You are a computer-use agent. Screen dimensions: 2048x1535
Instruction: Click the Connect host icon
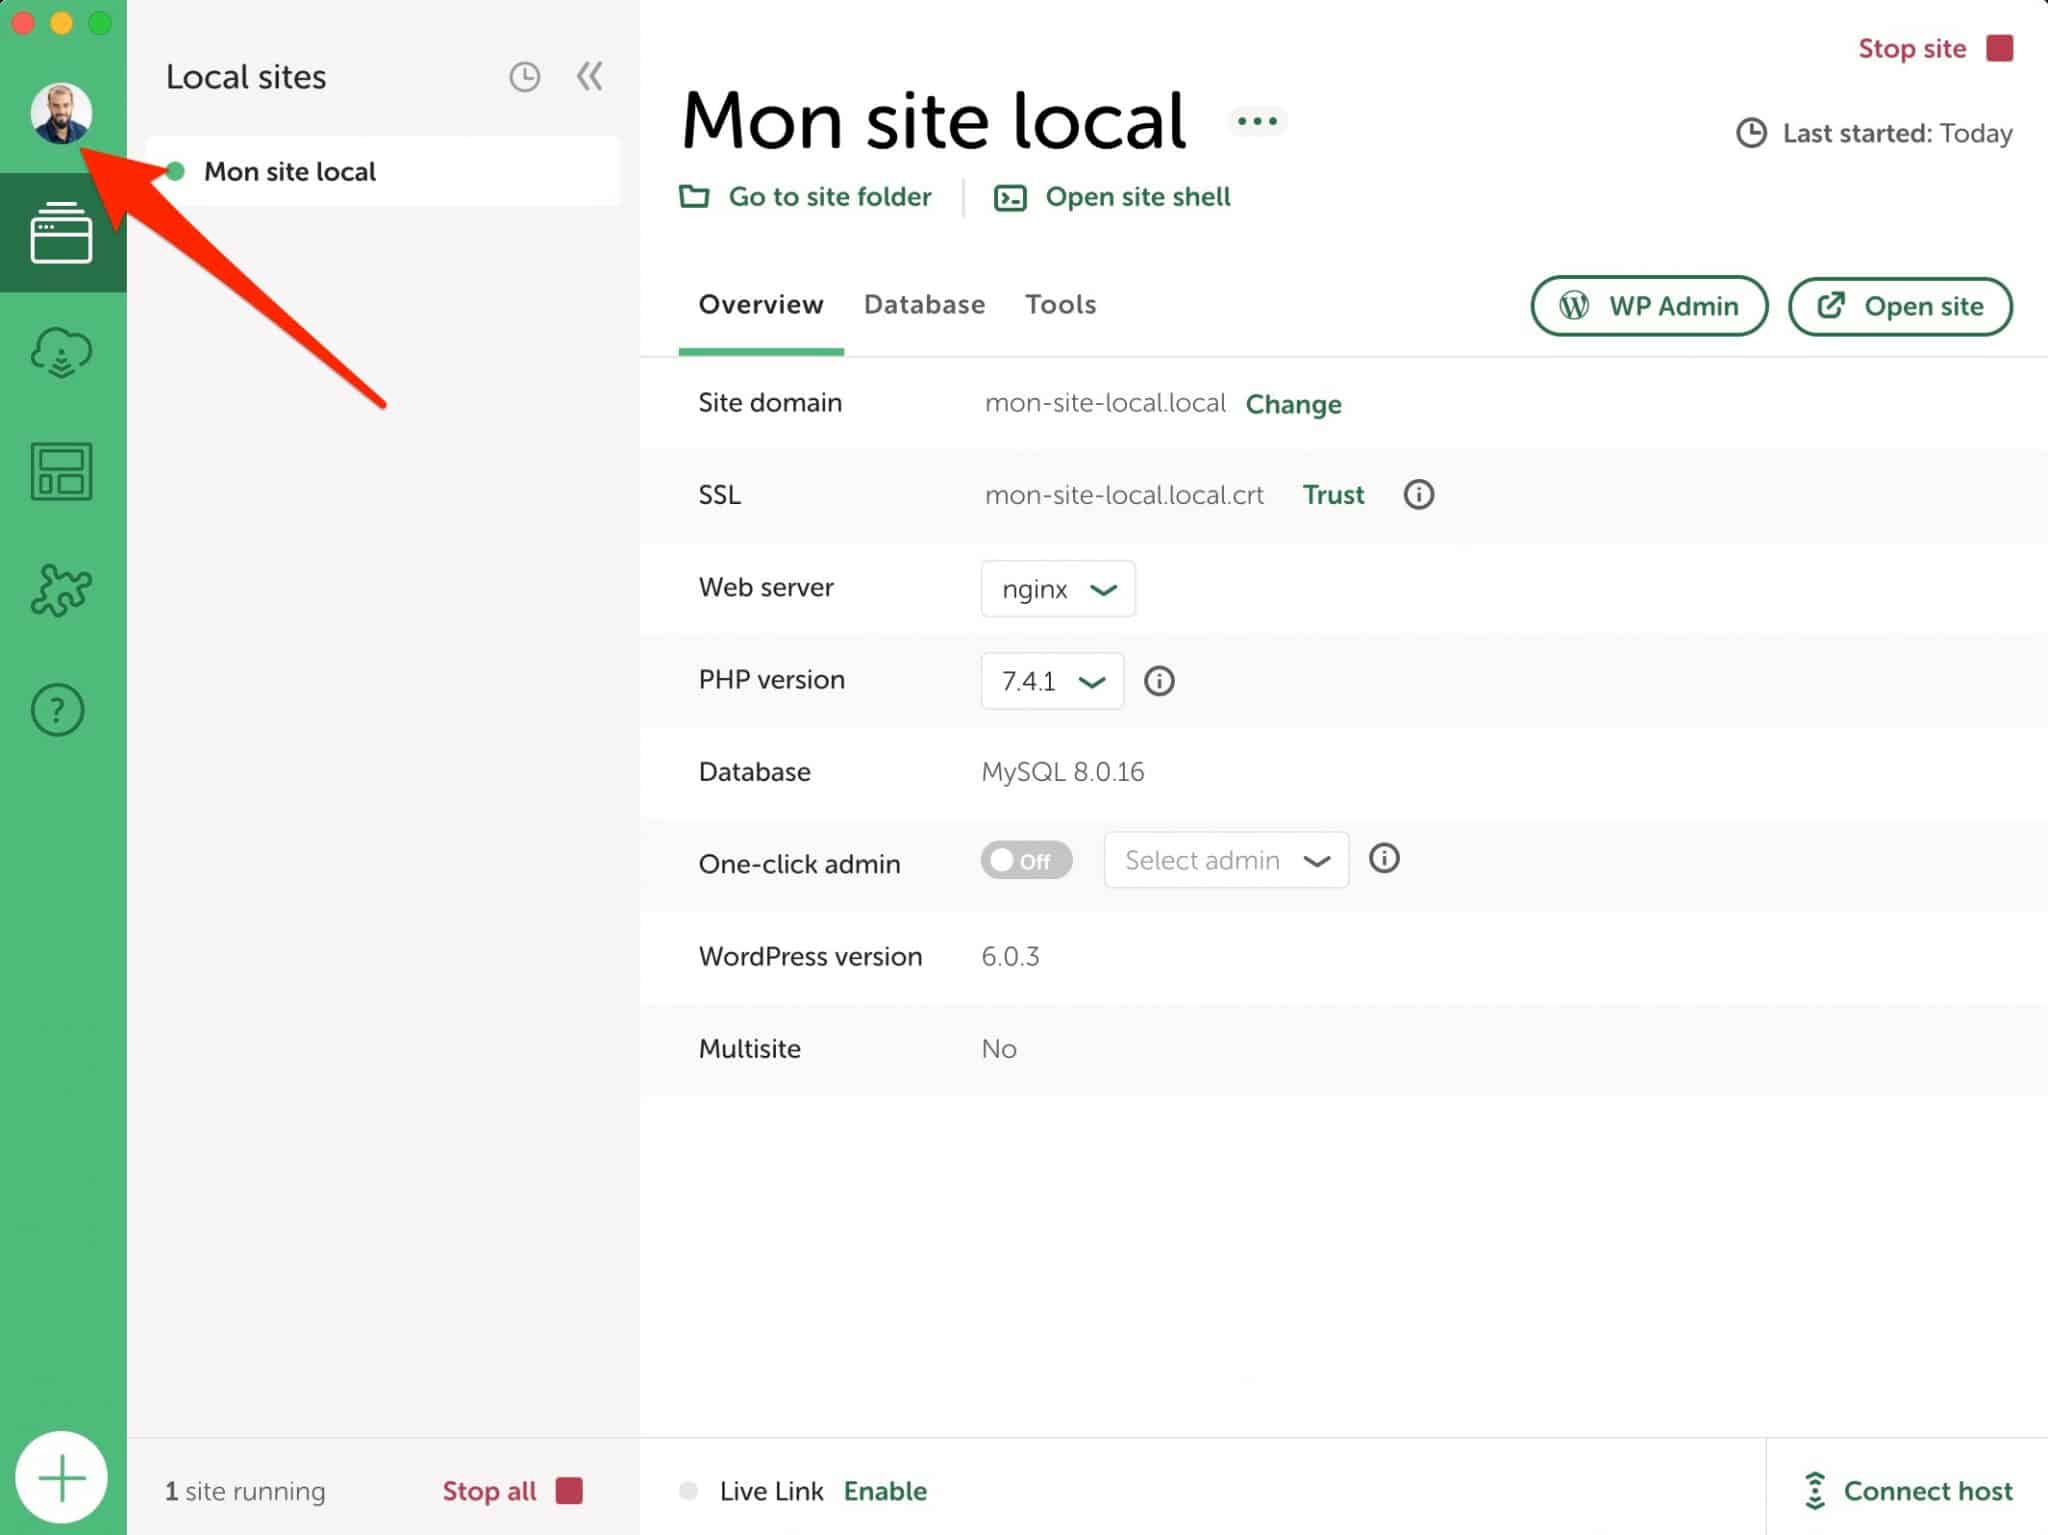pyautogui.click(x=1815, y=1490)
